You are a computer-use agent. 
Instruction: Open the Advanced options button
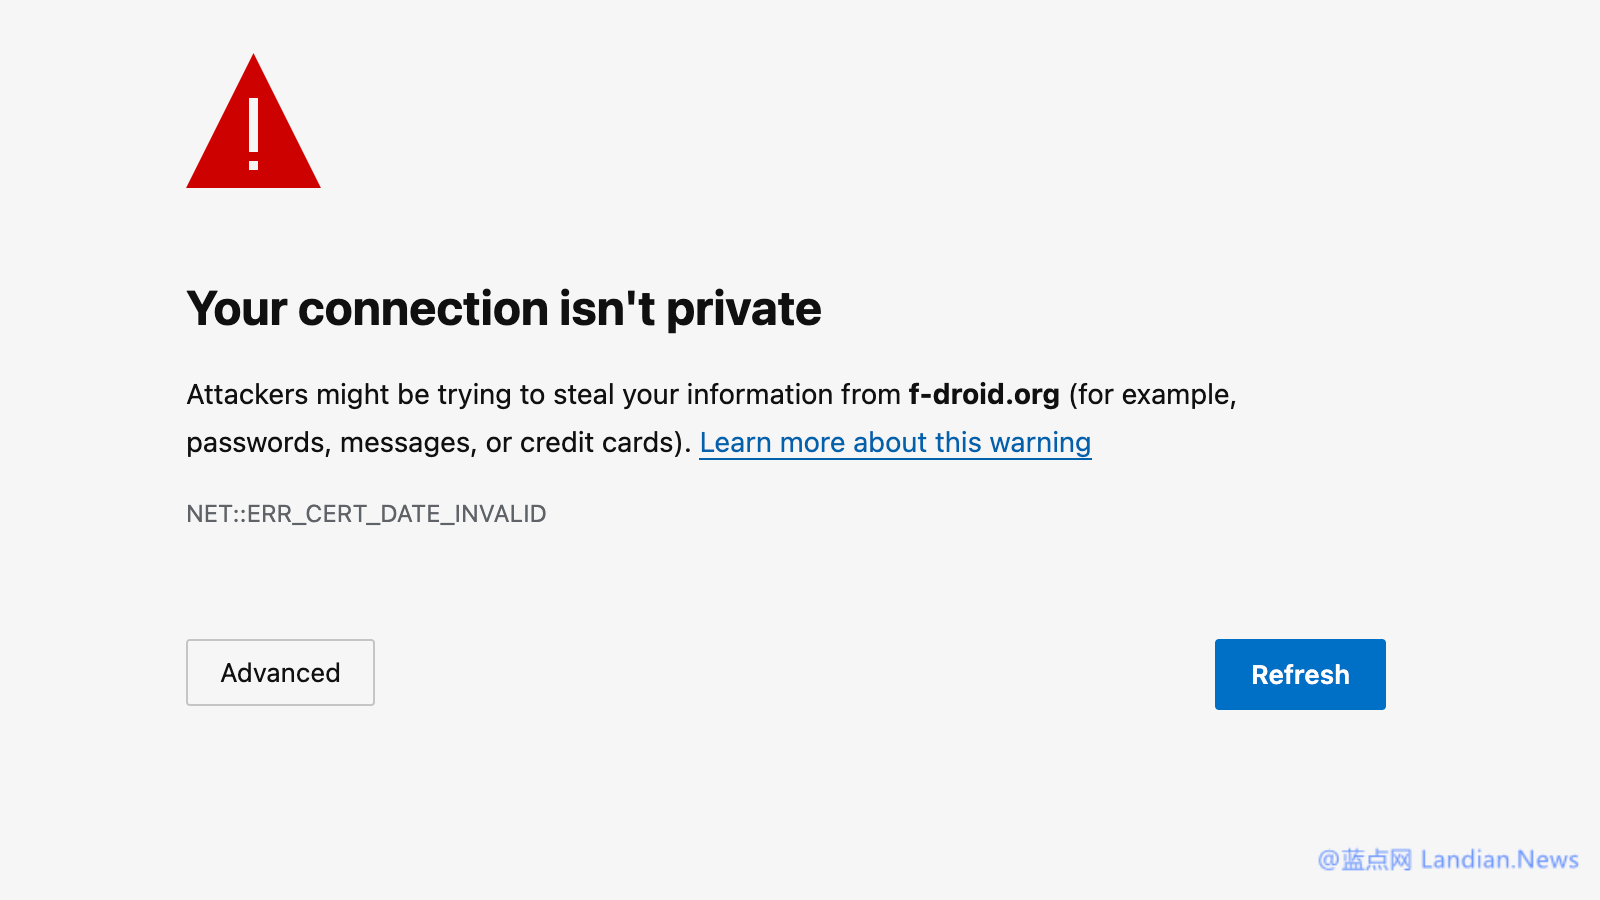click(x=280, y=672)
